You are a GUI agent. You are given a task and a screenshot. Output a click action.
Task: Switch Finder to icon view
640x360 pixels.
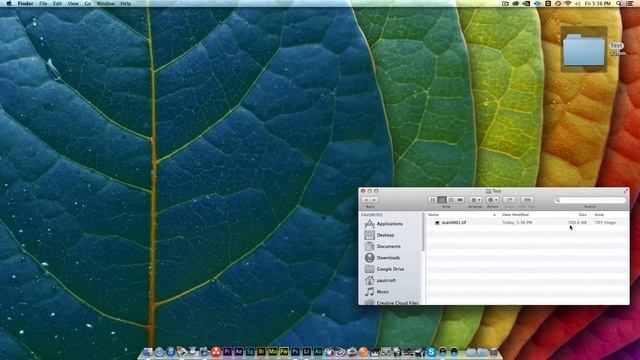tap(432, 200)
